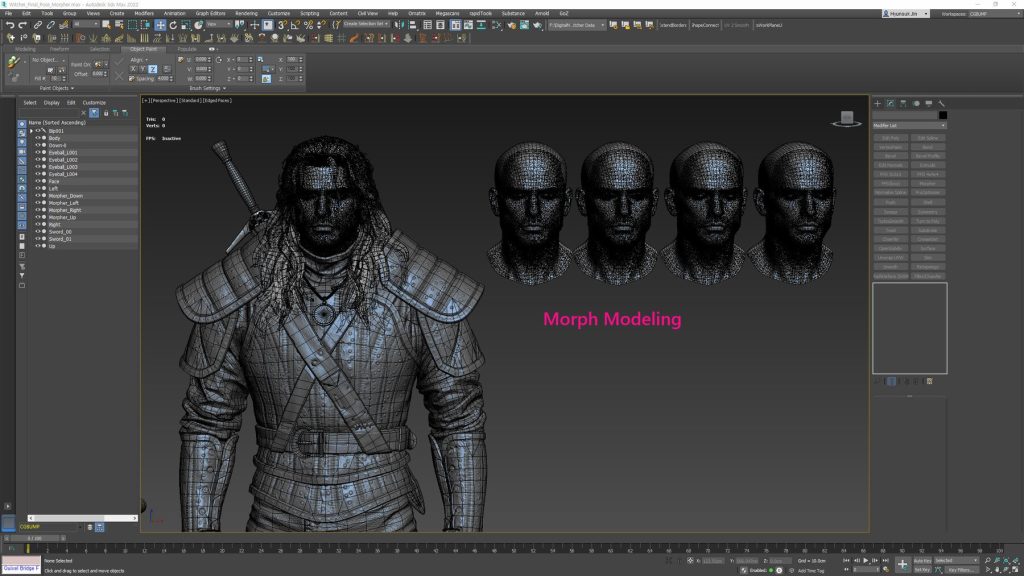Click the Undo arrow icon
The height and width of the screenshot is (576, 1024).
tap(10, 25)
